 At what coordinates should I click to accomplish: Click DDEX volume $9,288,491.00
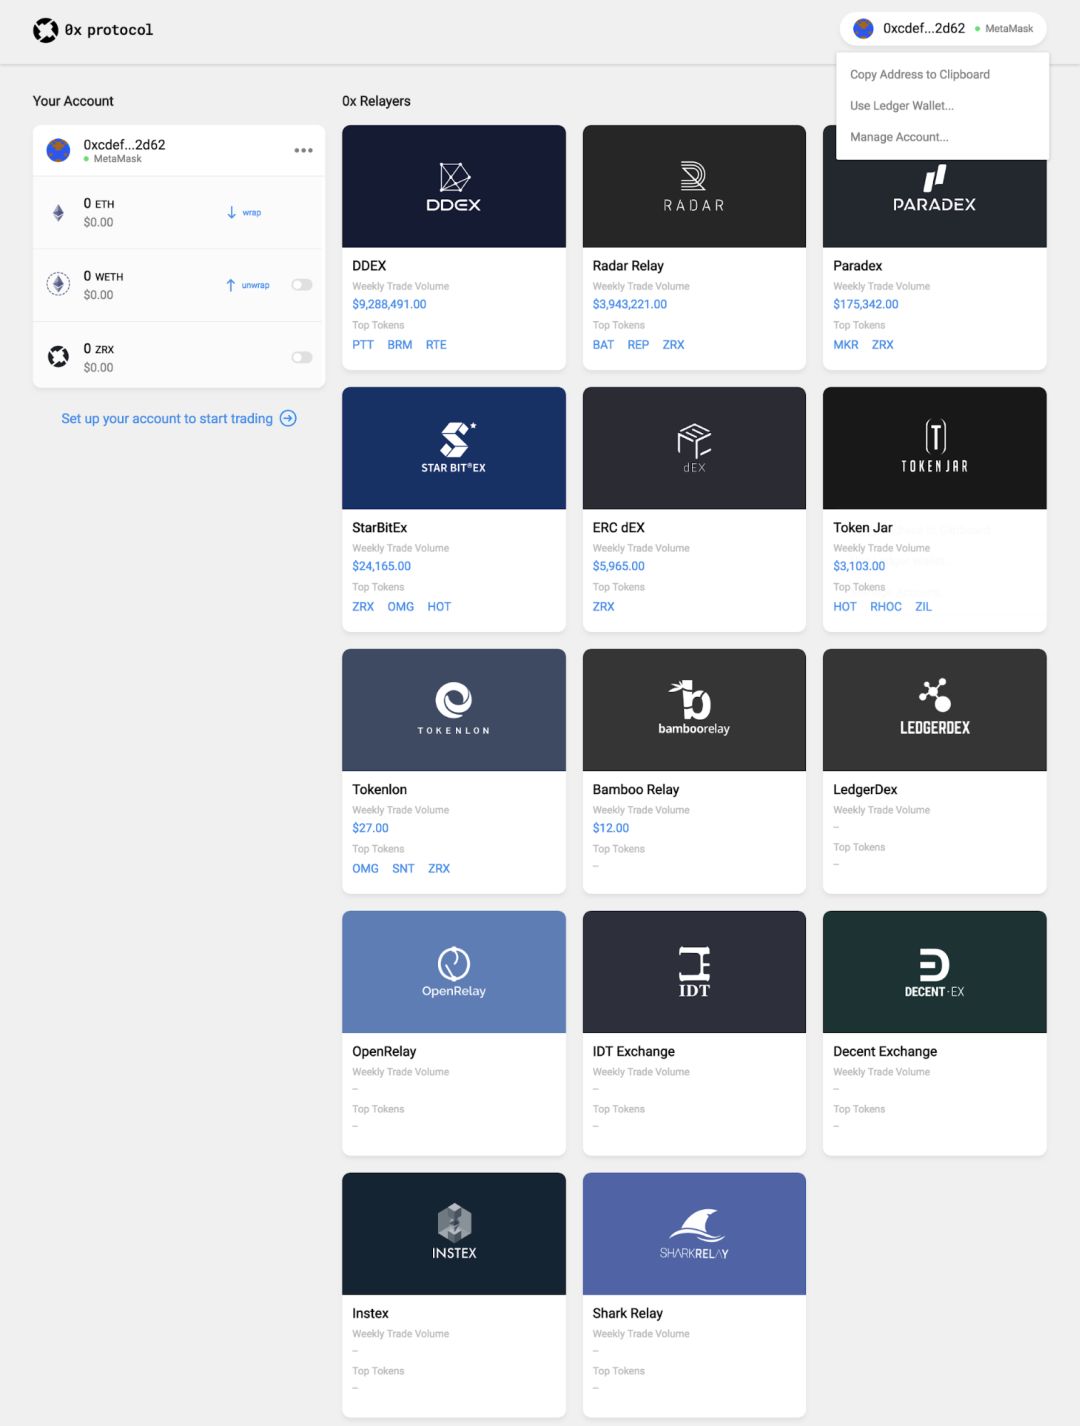click(389, 304)
